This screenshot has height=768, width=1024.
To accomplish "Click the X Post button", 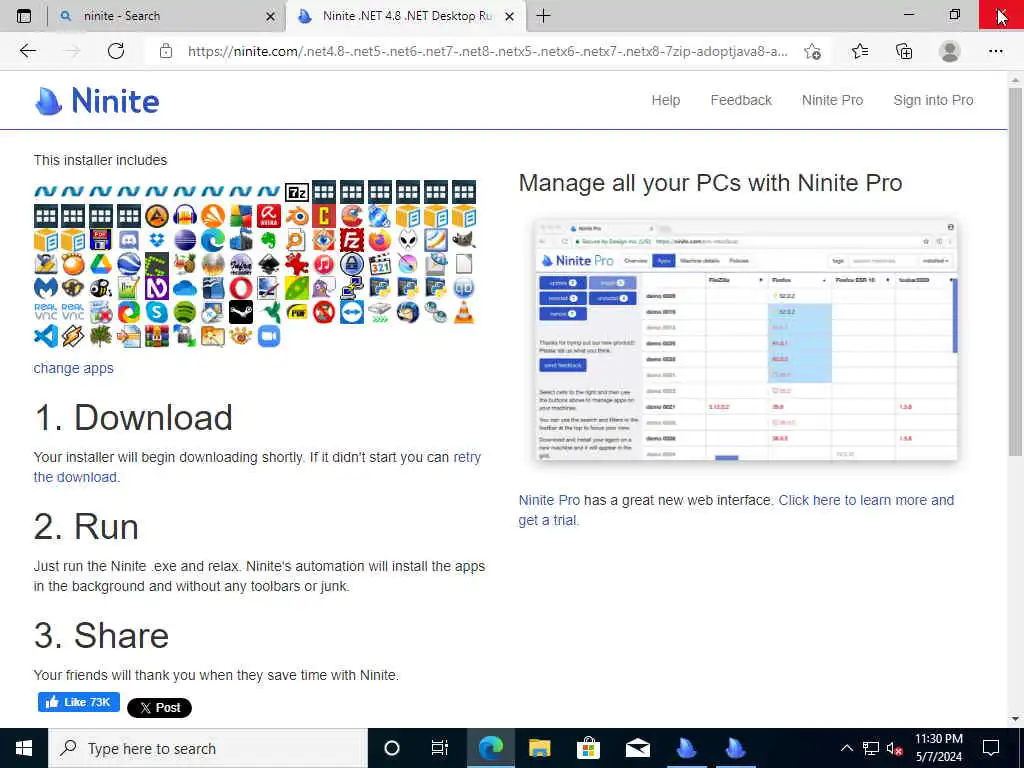I will point(159,707).
